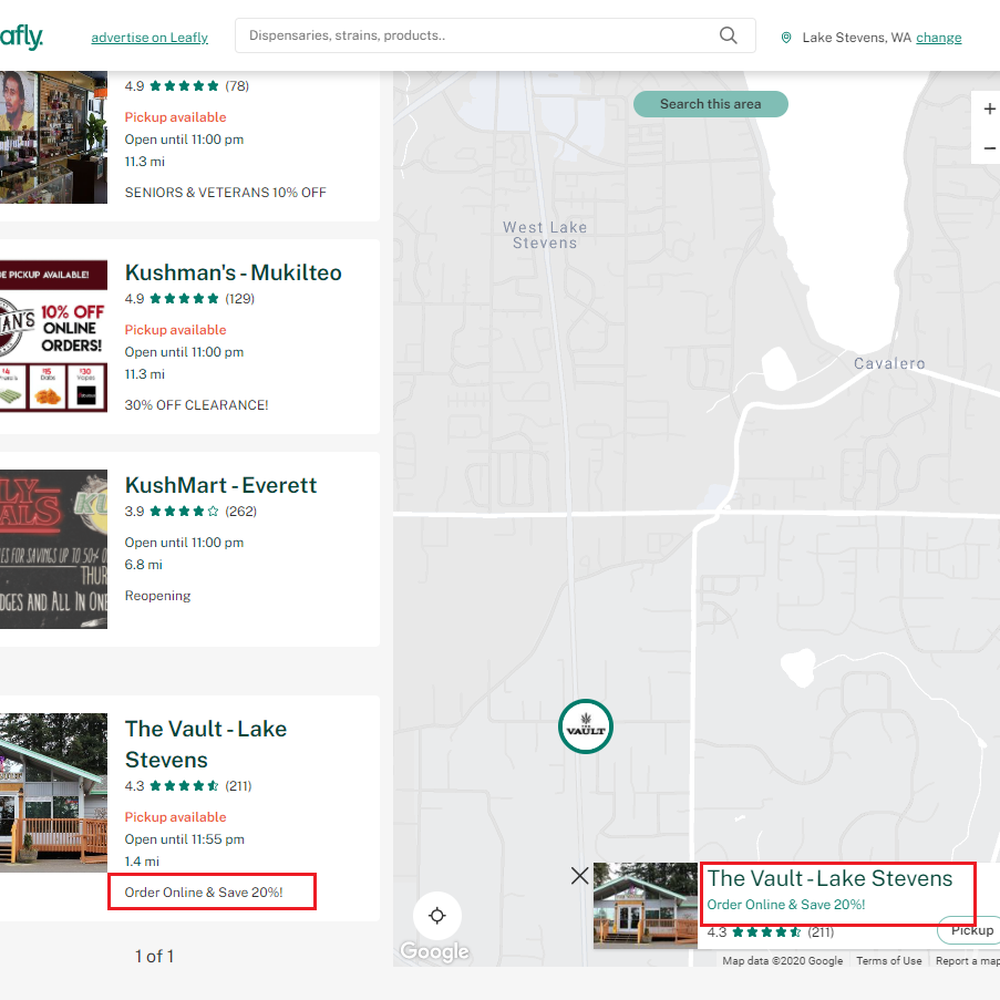The width and height of the screenshot is (1000, 1000).
Task: Click Kushman's 4.9 star rating (129)
Action: coord(189,298)
